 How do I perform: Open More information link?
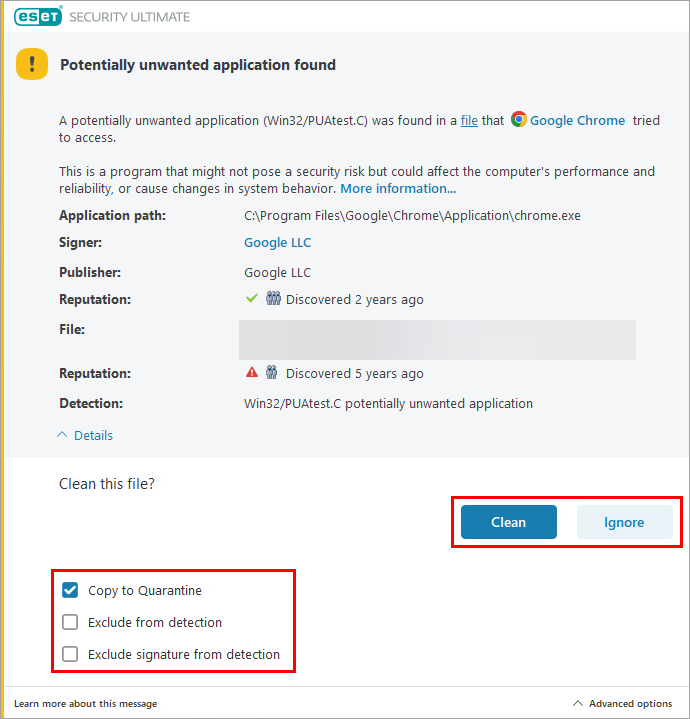pos(398,189)
